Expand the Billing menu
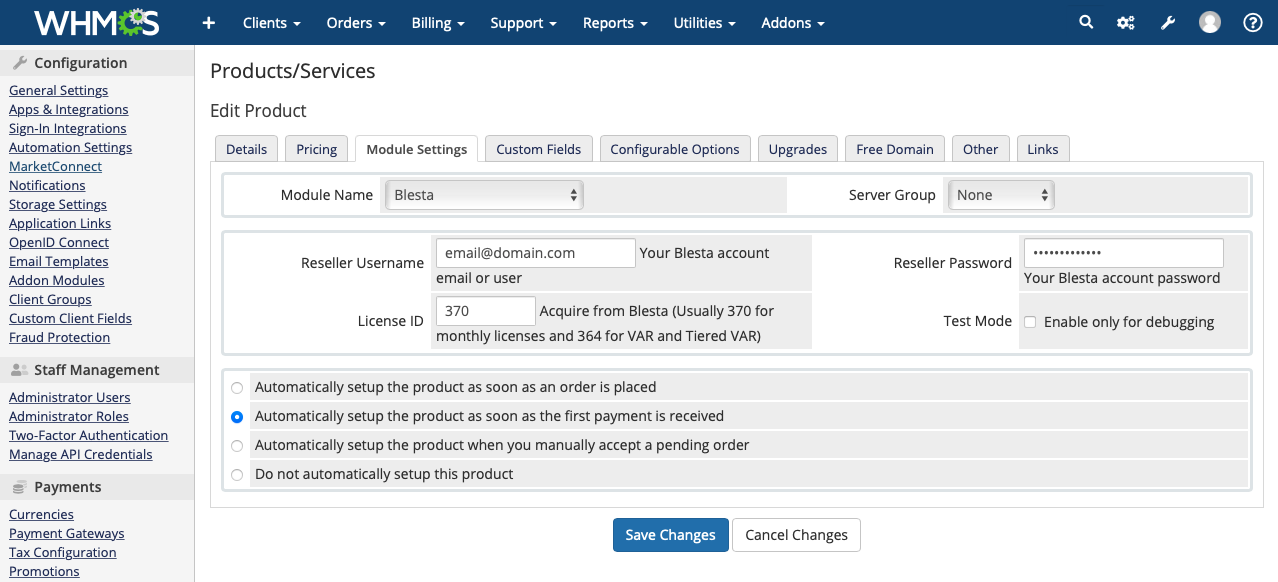1278x582 pixels. tap(438, 22)
